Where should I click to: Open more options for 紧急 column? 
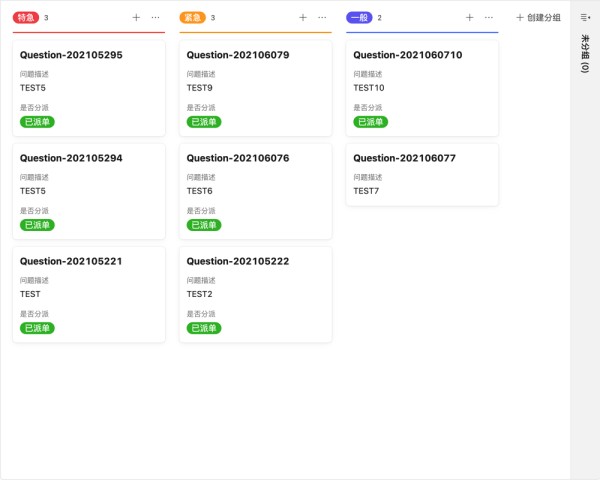tap(322, 17)
